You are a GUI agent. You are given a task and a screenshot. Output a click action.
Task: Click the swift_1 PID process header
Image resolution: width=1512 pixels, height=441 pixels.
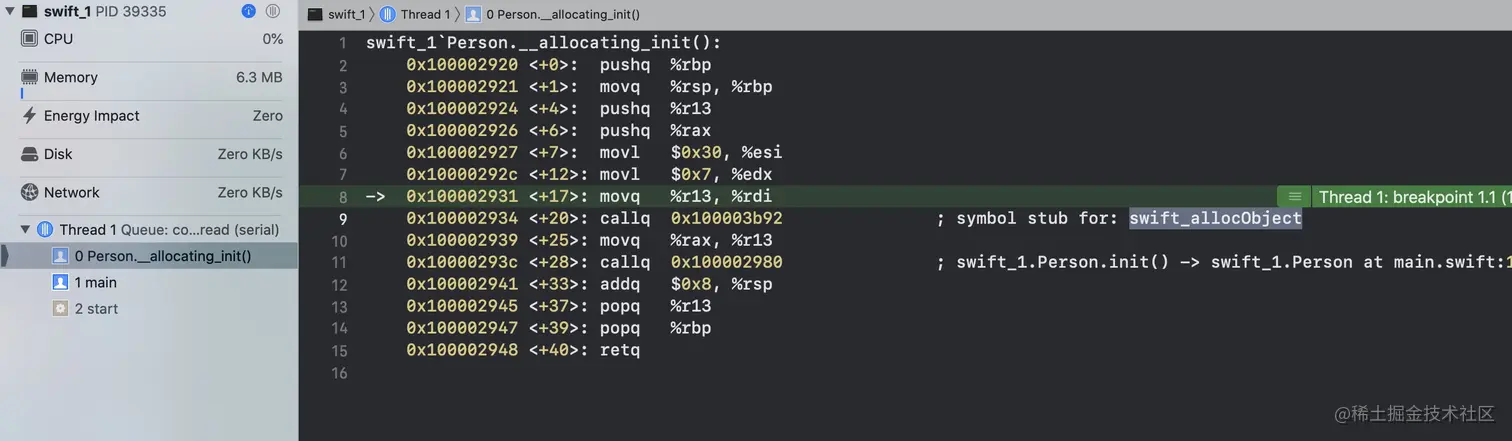pyautogui.click(x=107, y=12)
